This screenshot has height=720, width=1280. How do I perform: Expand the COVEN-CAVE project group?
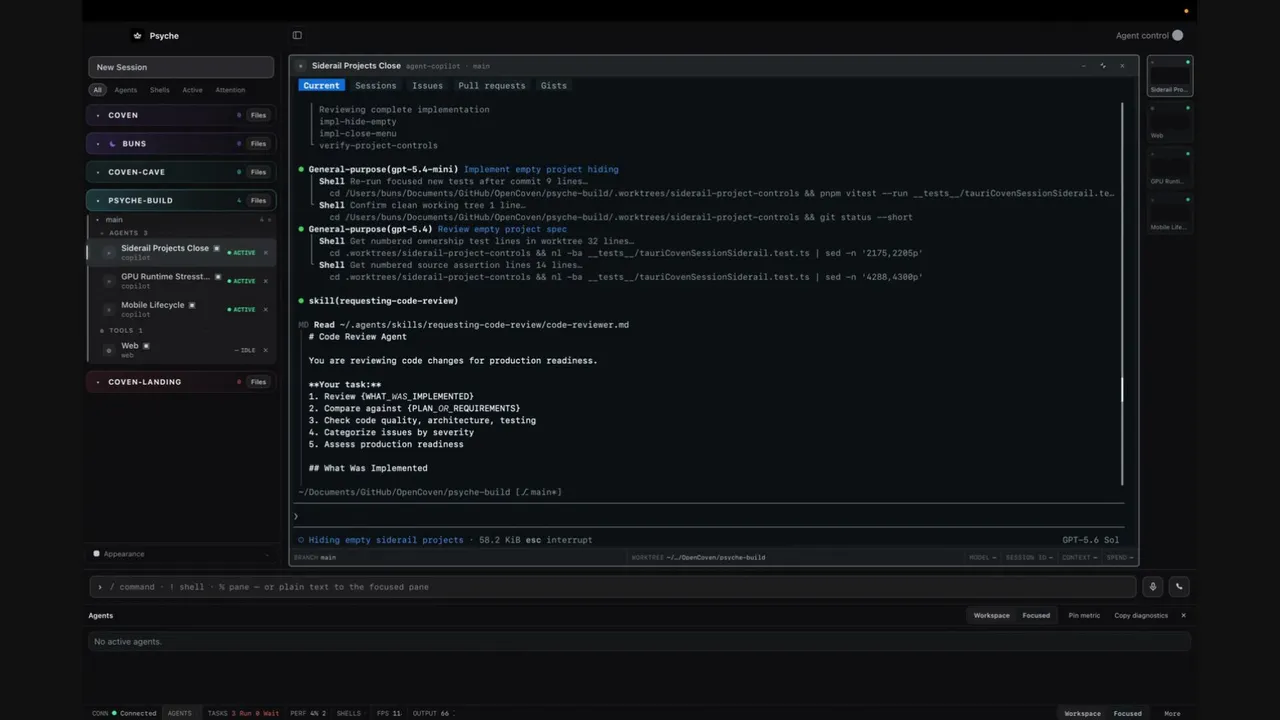pyautogui.click(x=97, y=172)
